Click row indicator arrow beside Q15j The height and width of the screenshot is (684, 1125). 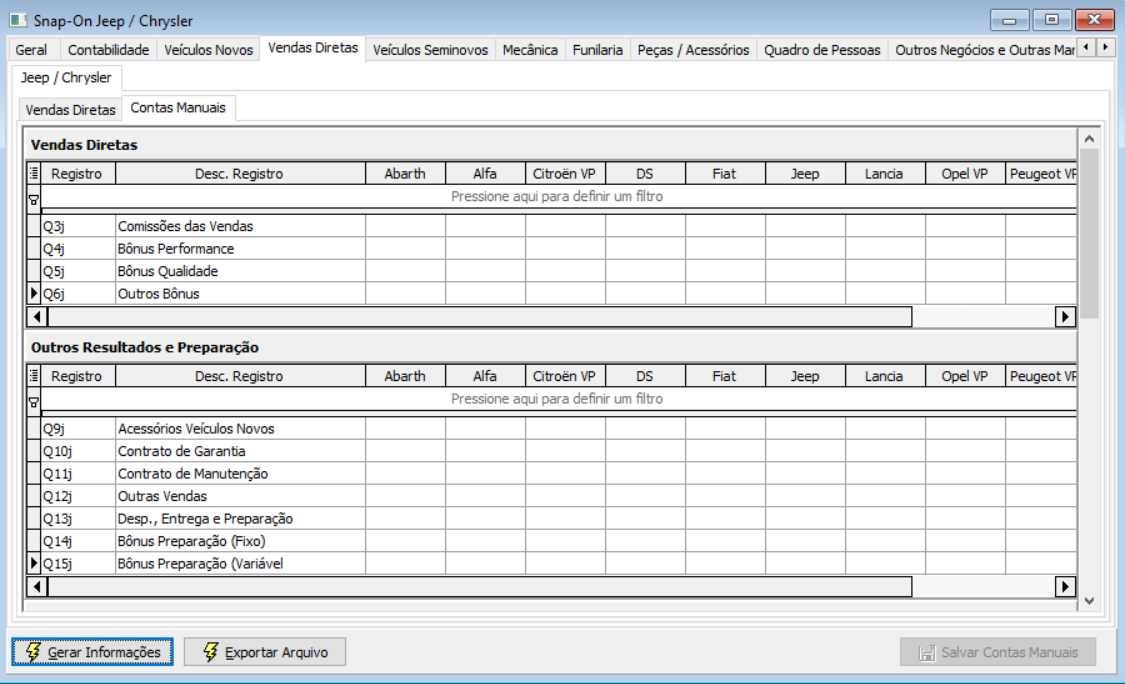coord(34,563)
